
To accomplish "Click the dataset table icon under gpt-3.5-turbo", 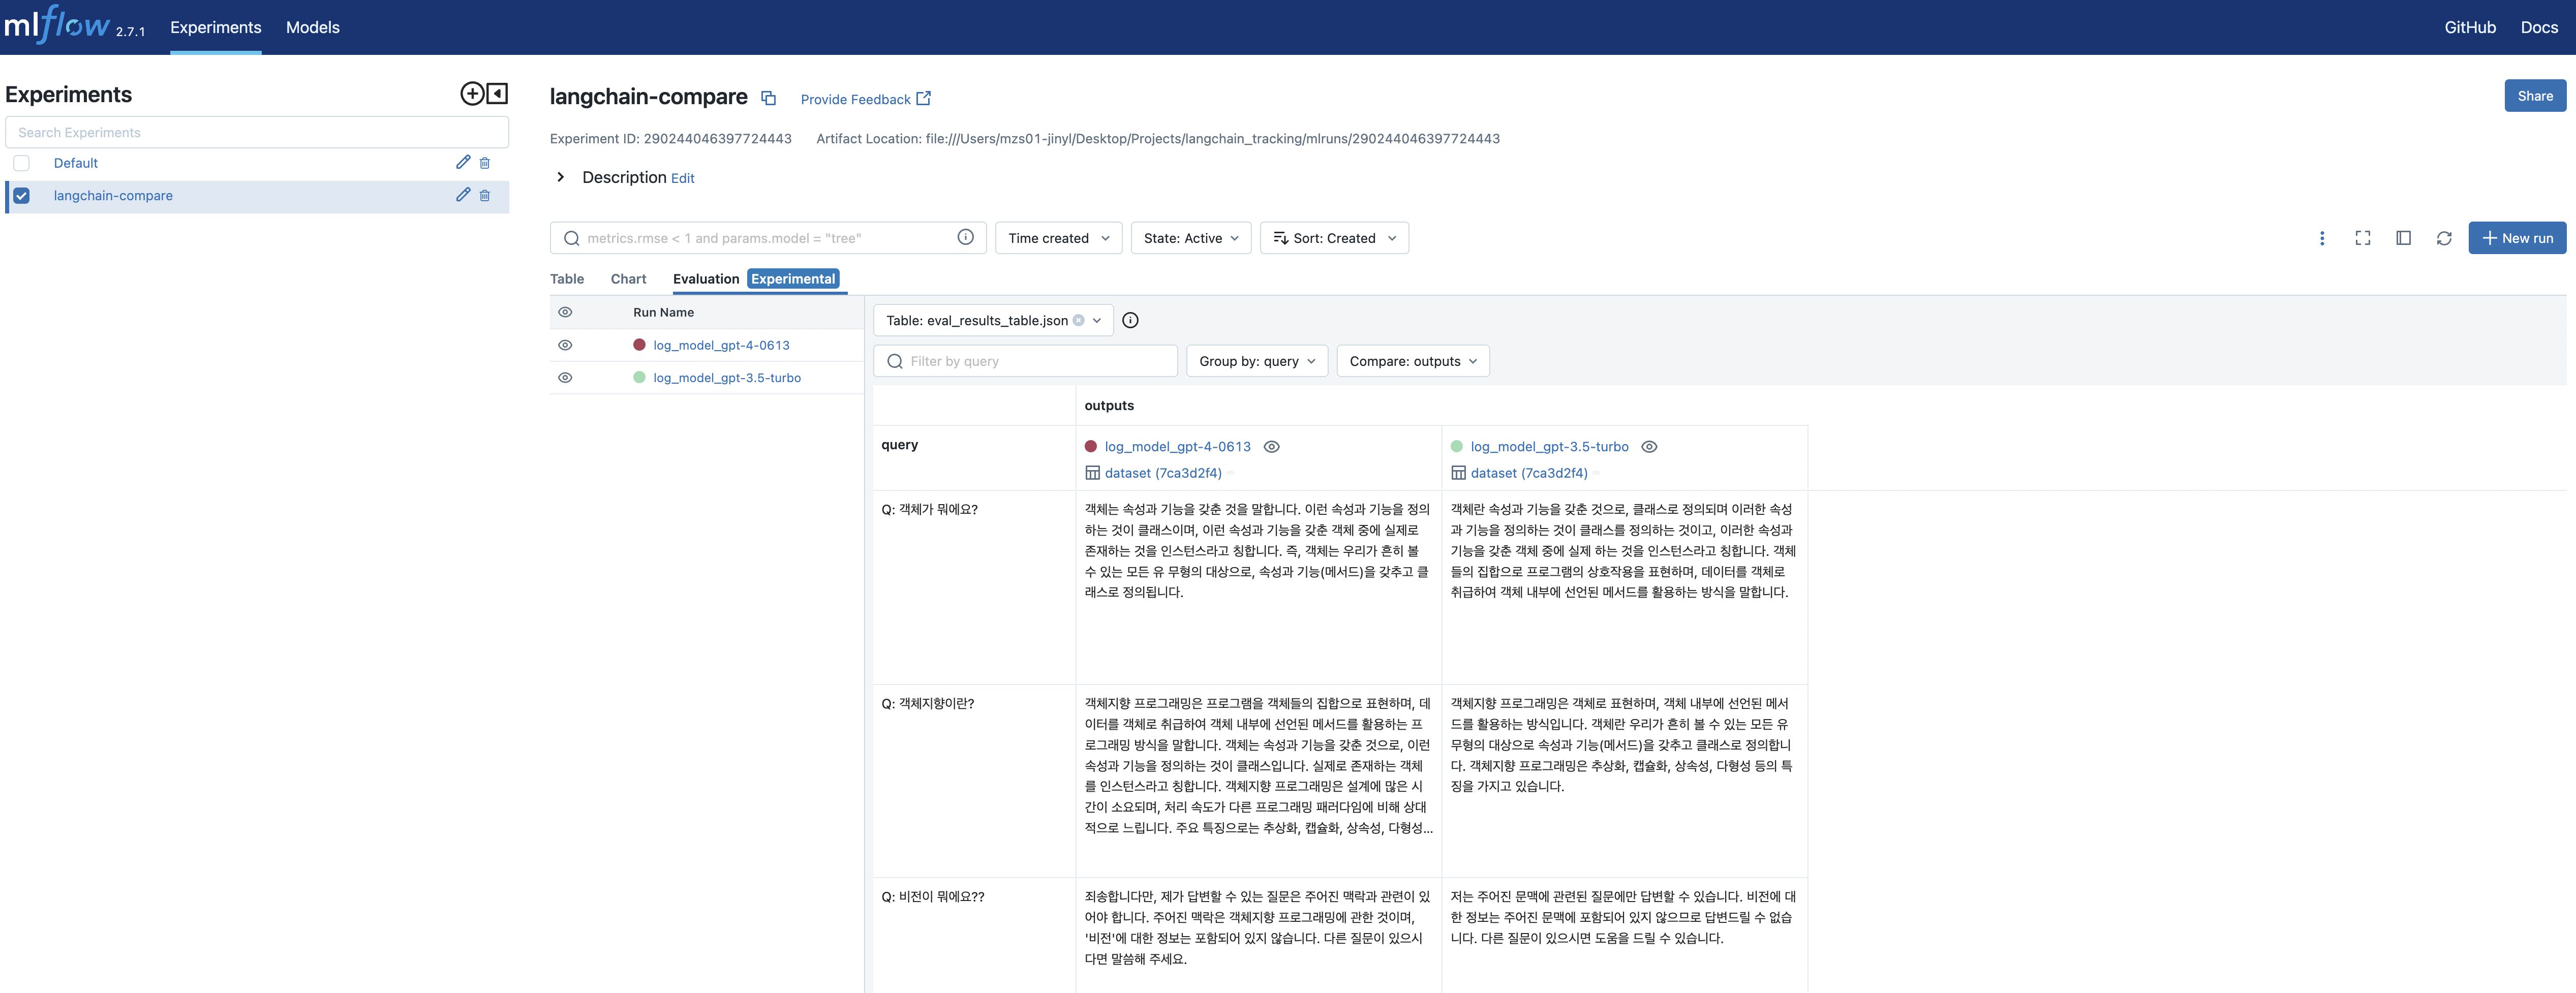I will point(1458,473).
